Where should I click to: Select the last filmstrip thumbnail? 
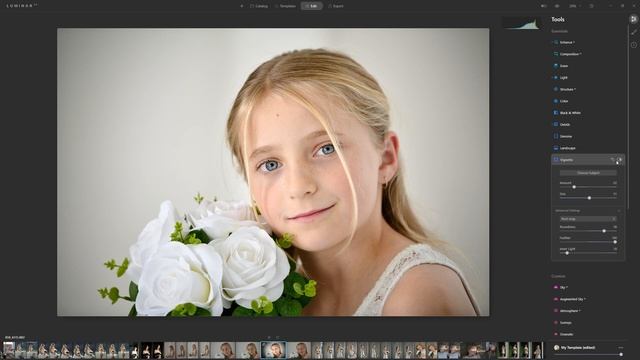click(538, 350)
